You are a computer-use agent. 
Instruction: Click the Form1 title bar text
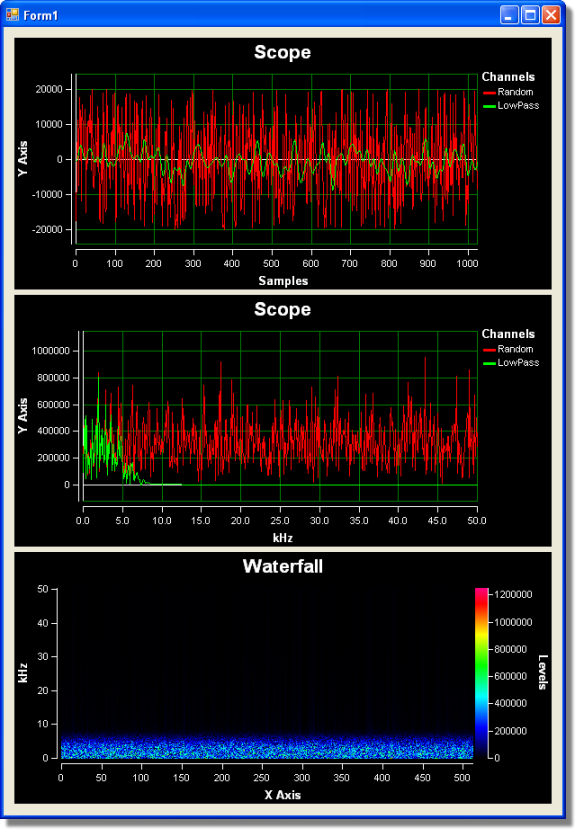click(40, 15)
